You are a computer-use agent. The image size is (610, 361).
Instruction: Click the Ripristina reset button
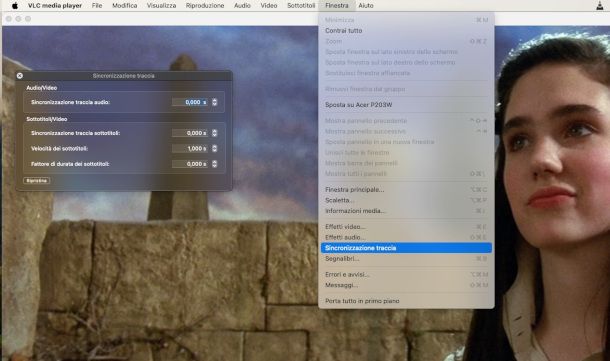37,180
